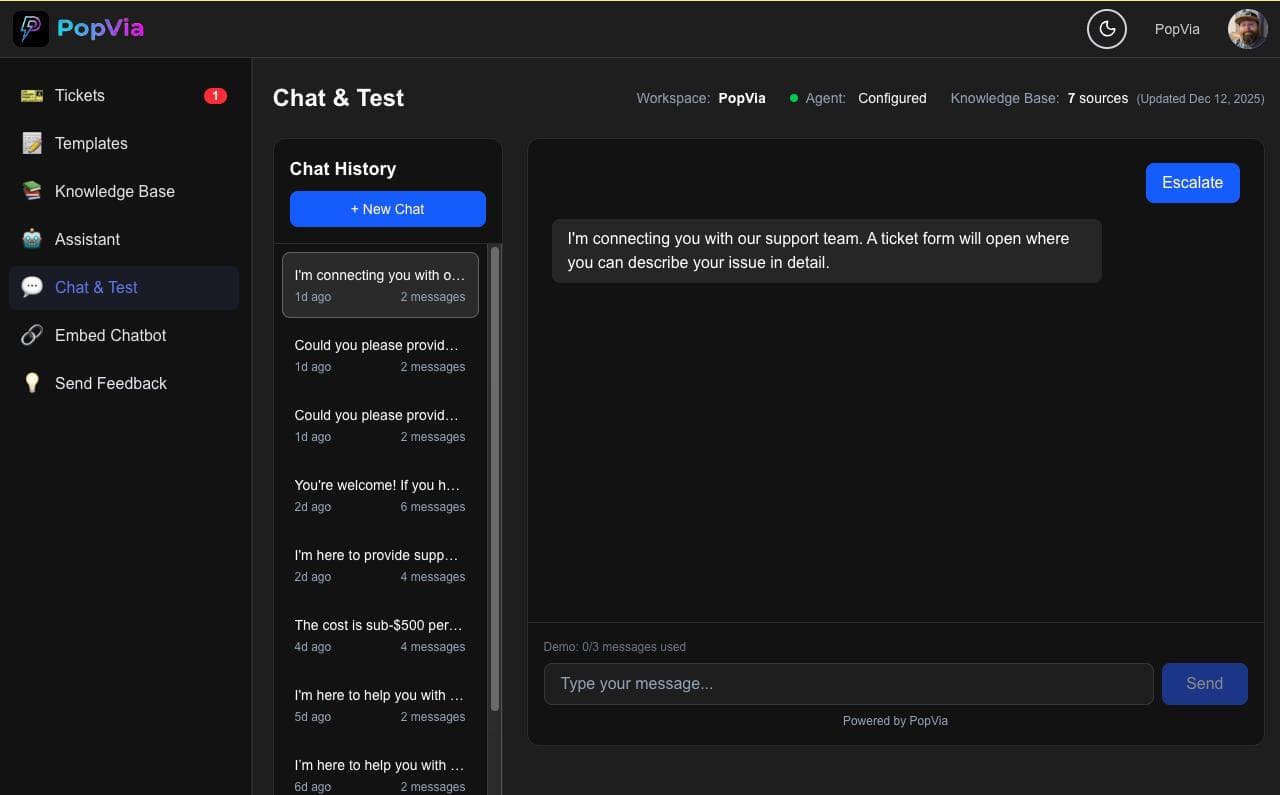Click the PopVia logo icon top left
1280x795 pixels.
pos(30,29)
